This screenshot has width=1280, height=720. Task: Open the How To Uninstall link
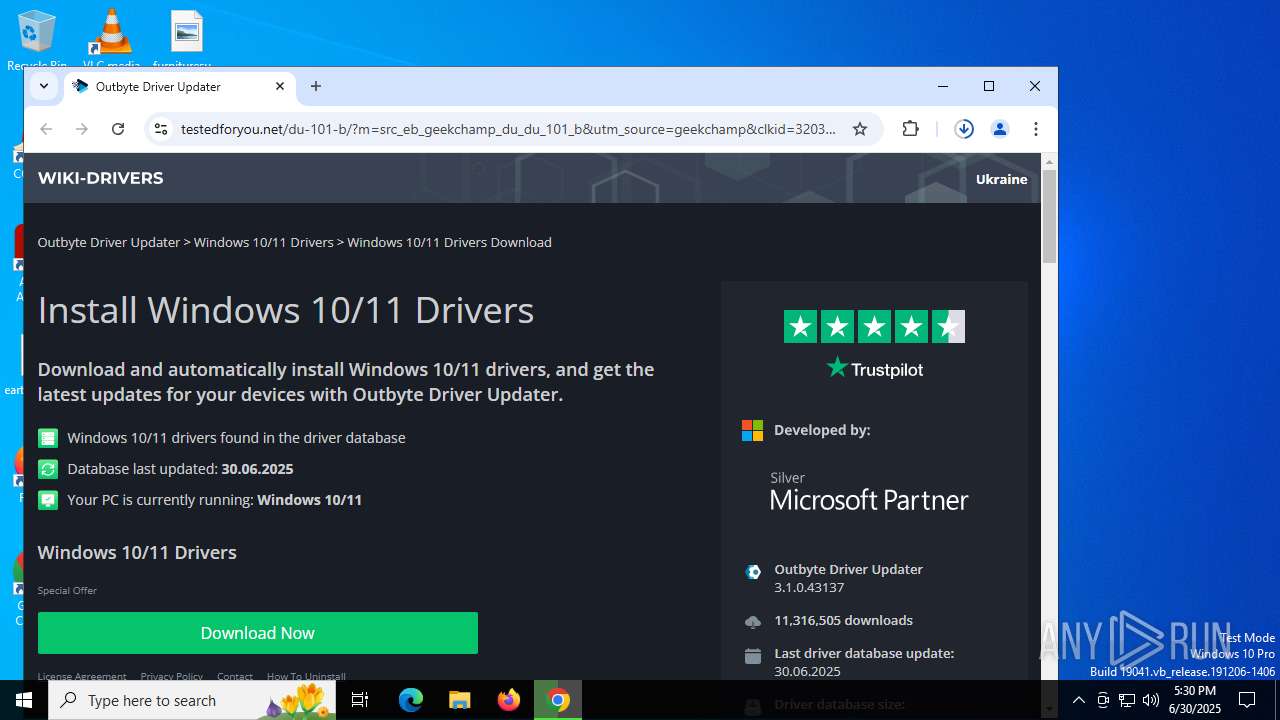click(x=306, y=676)
